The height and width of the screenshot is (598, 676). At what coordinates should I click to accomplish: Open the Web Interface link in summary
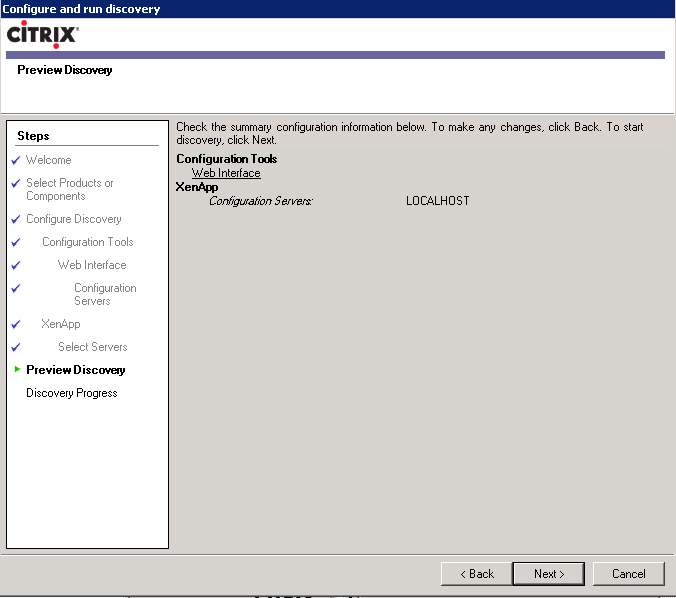tap(226, 173)
